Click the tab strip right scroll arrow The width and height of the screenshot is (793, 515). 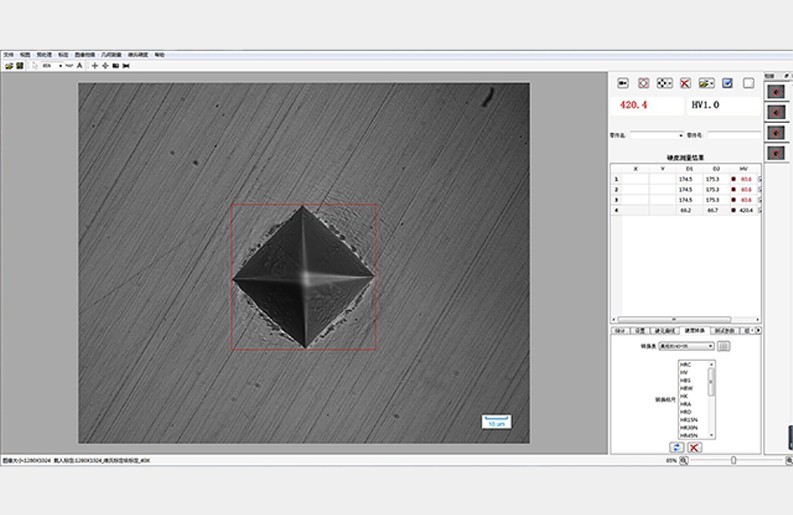pos(758,330)
